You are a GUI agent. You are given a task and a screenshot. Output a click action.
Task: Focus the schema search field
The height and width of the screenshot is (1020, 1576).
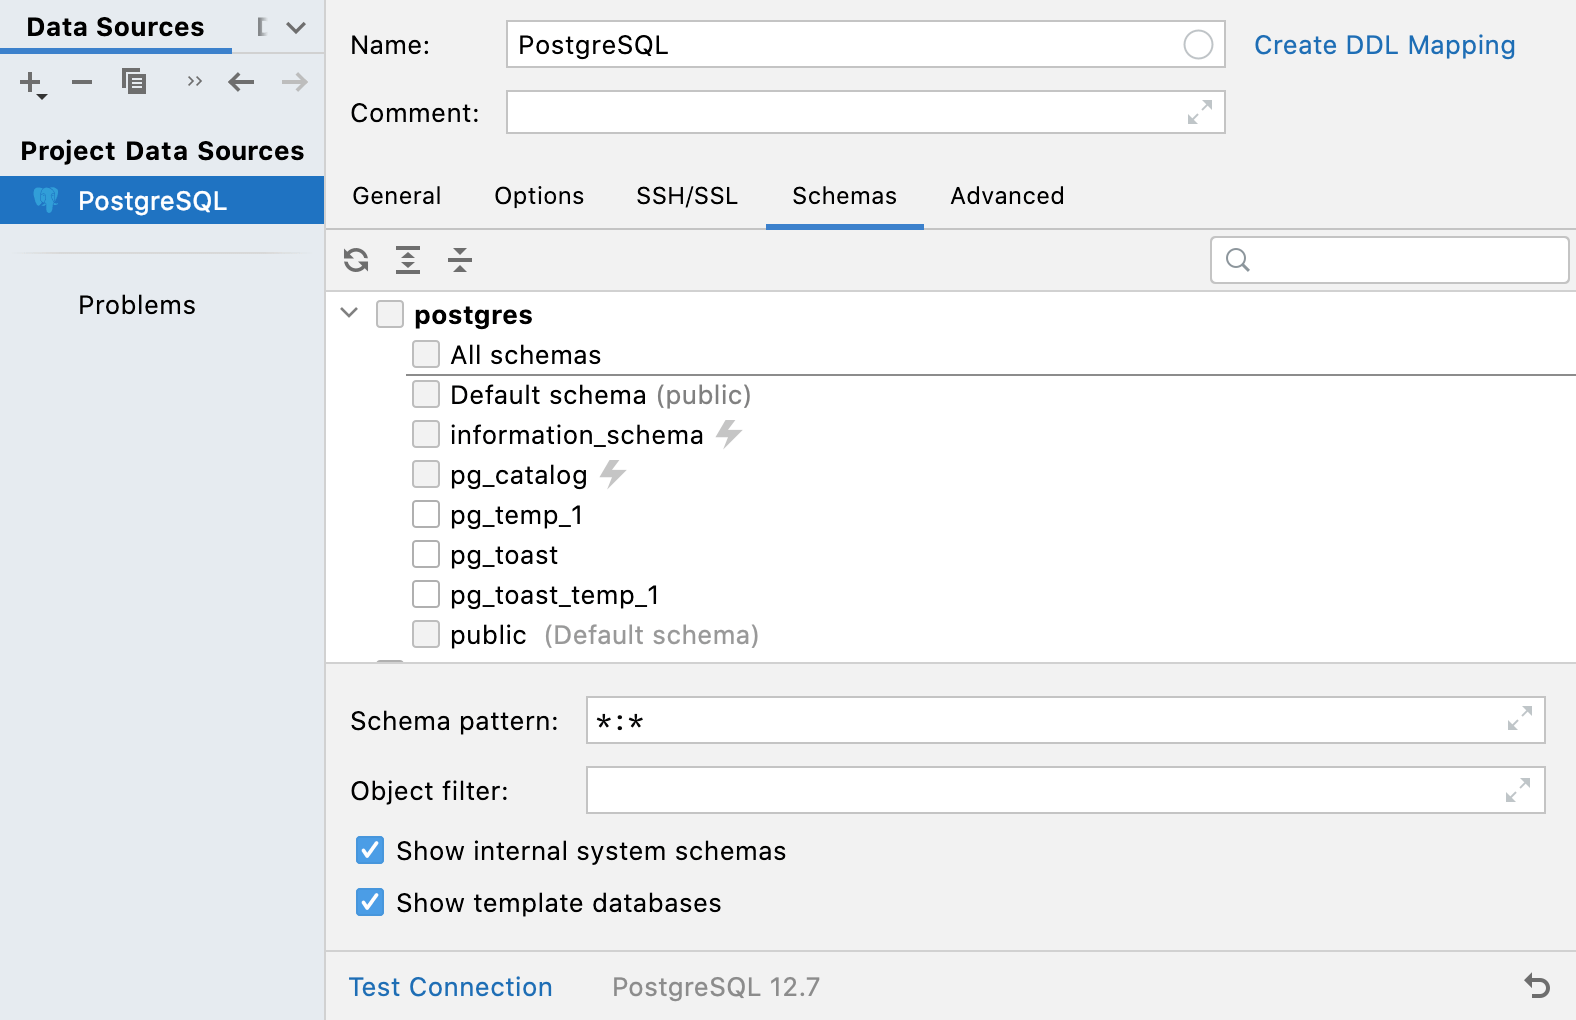click(x=1390, y=260)
